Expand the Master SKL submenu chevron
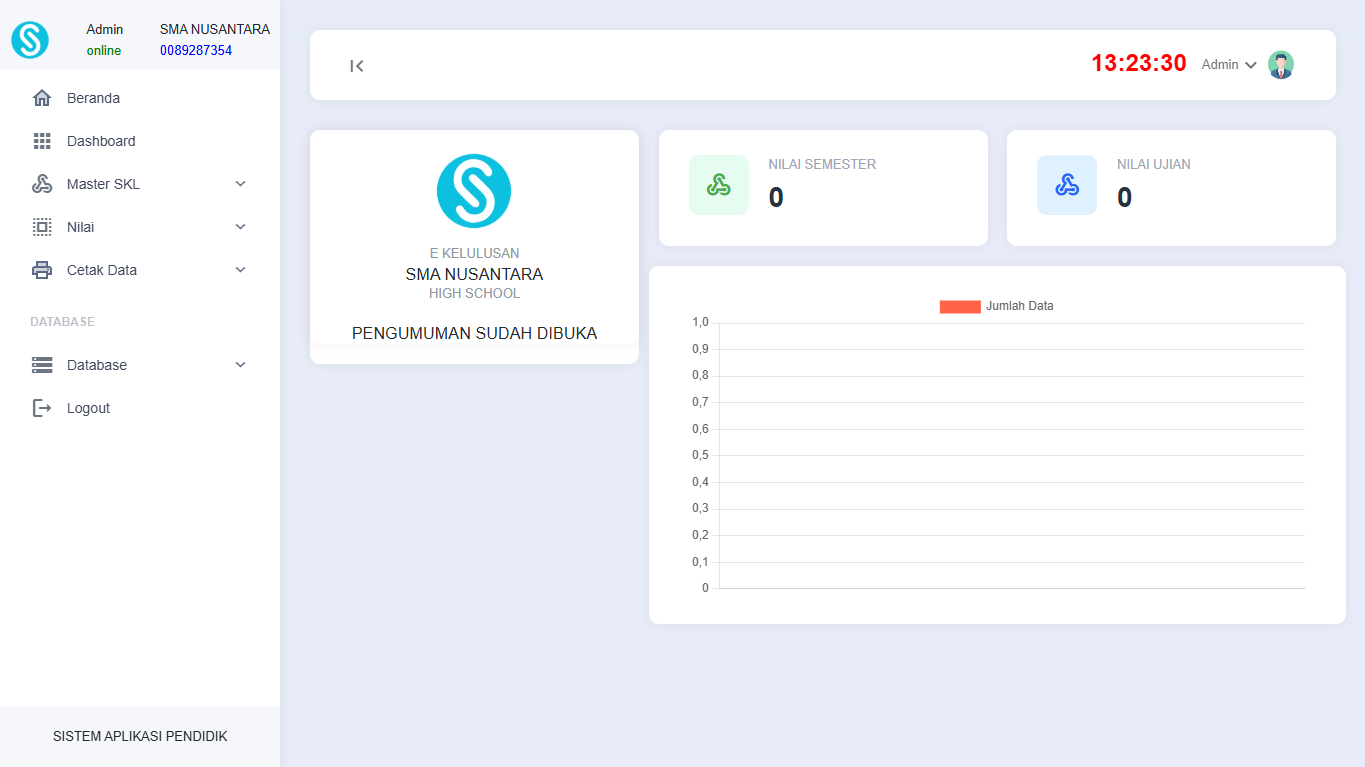1365x767 pixels. (240, 184)
